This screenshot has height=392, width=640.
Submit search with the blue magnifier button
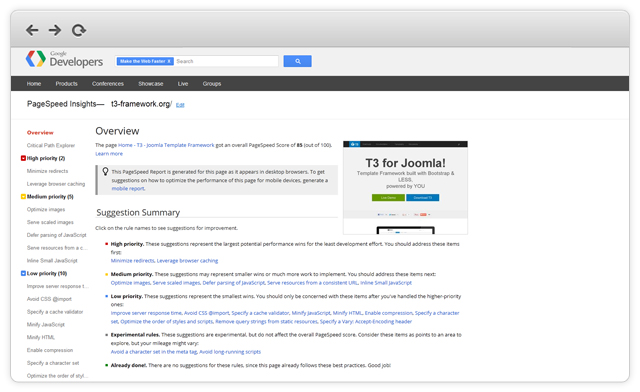click(x=298, y=61)
